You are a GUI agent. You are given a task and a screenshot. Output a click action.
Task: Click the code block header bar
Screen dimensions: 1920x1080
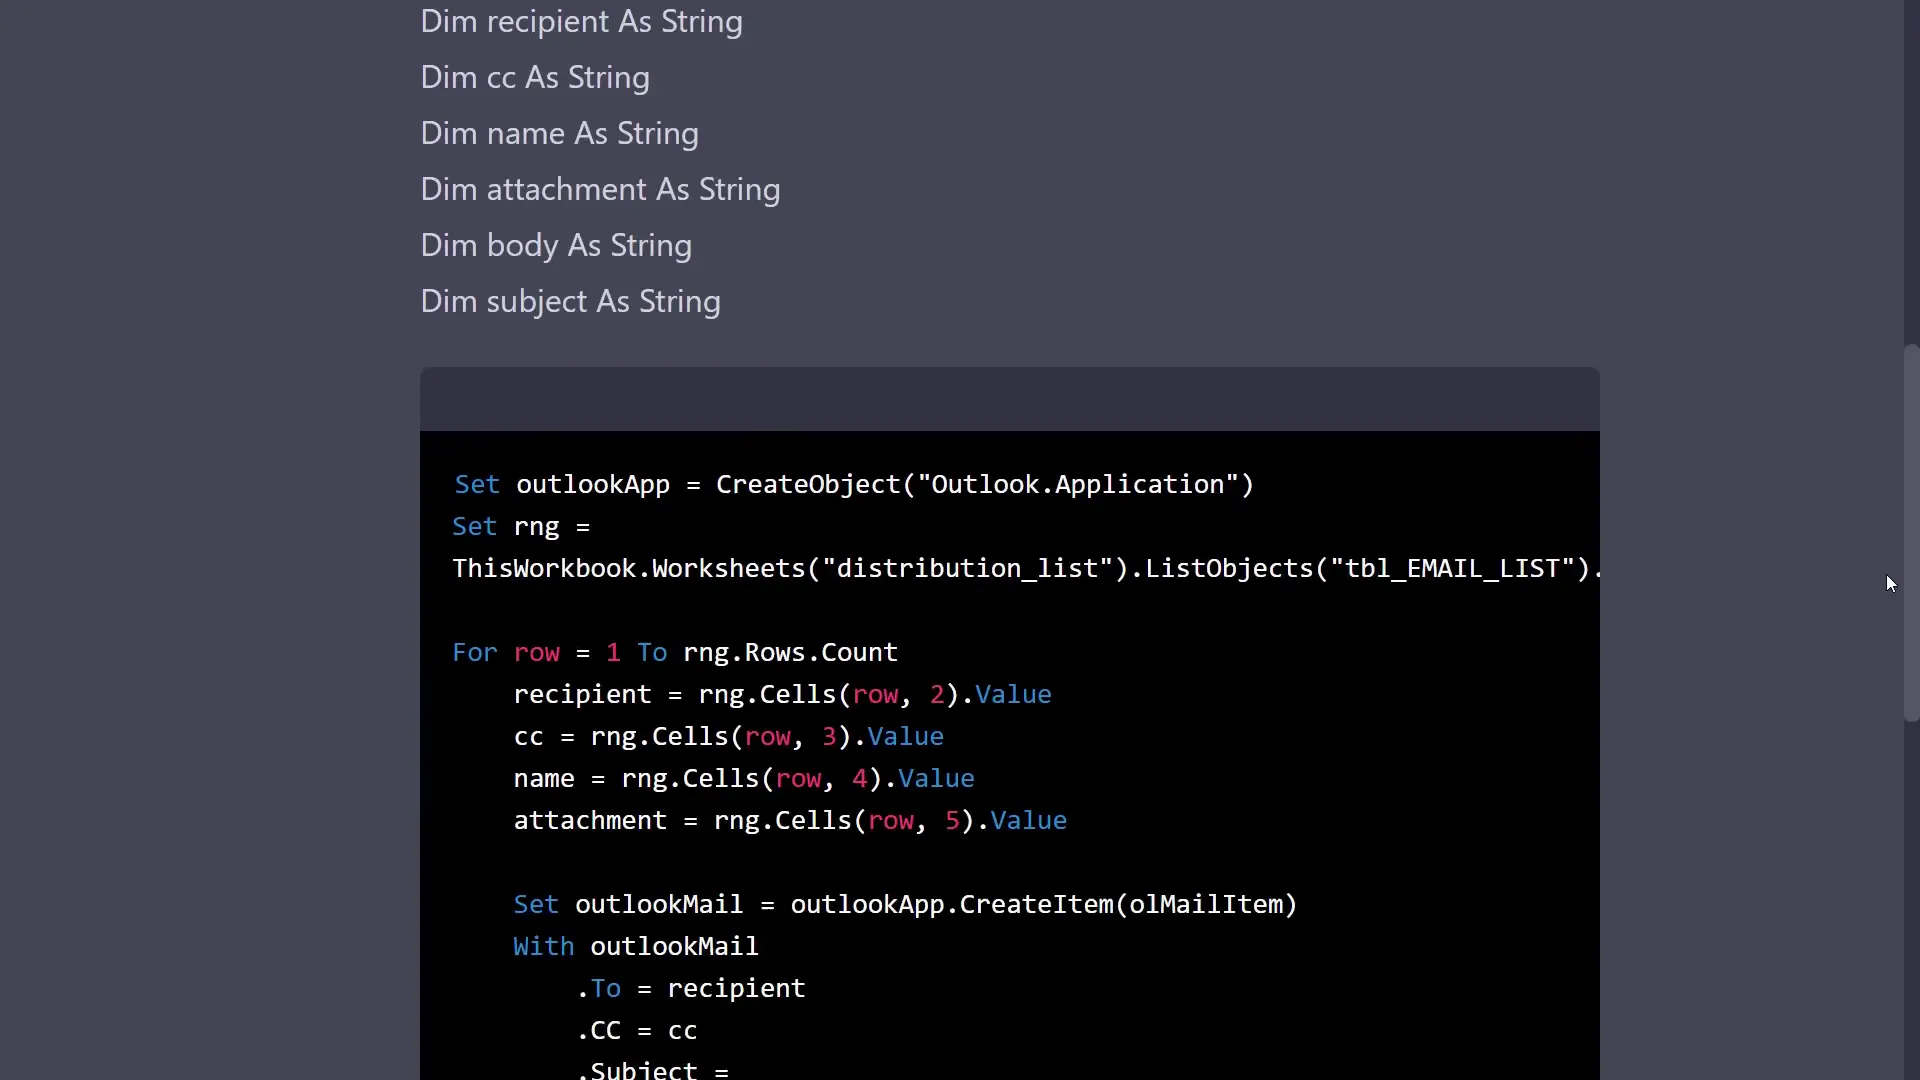click(1008, 399)
